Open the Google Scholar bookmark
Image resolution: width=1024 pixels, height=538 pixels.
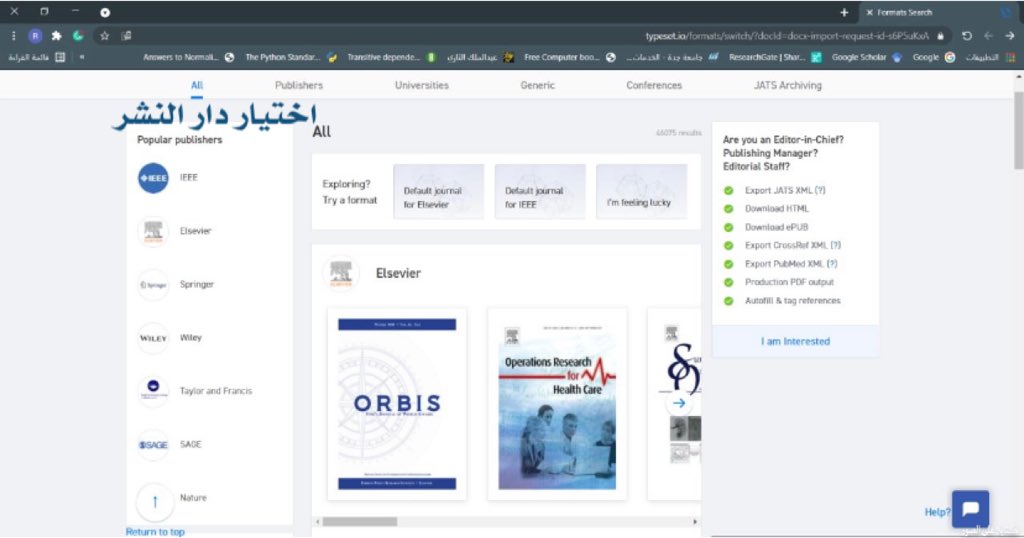[866, 57]
